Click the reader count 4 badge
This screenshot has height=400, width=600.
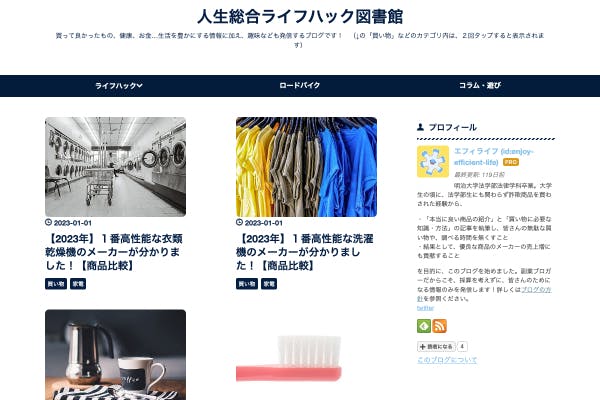pyautogui.click(x=462, y=346)
